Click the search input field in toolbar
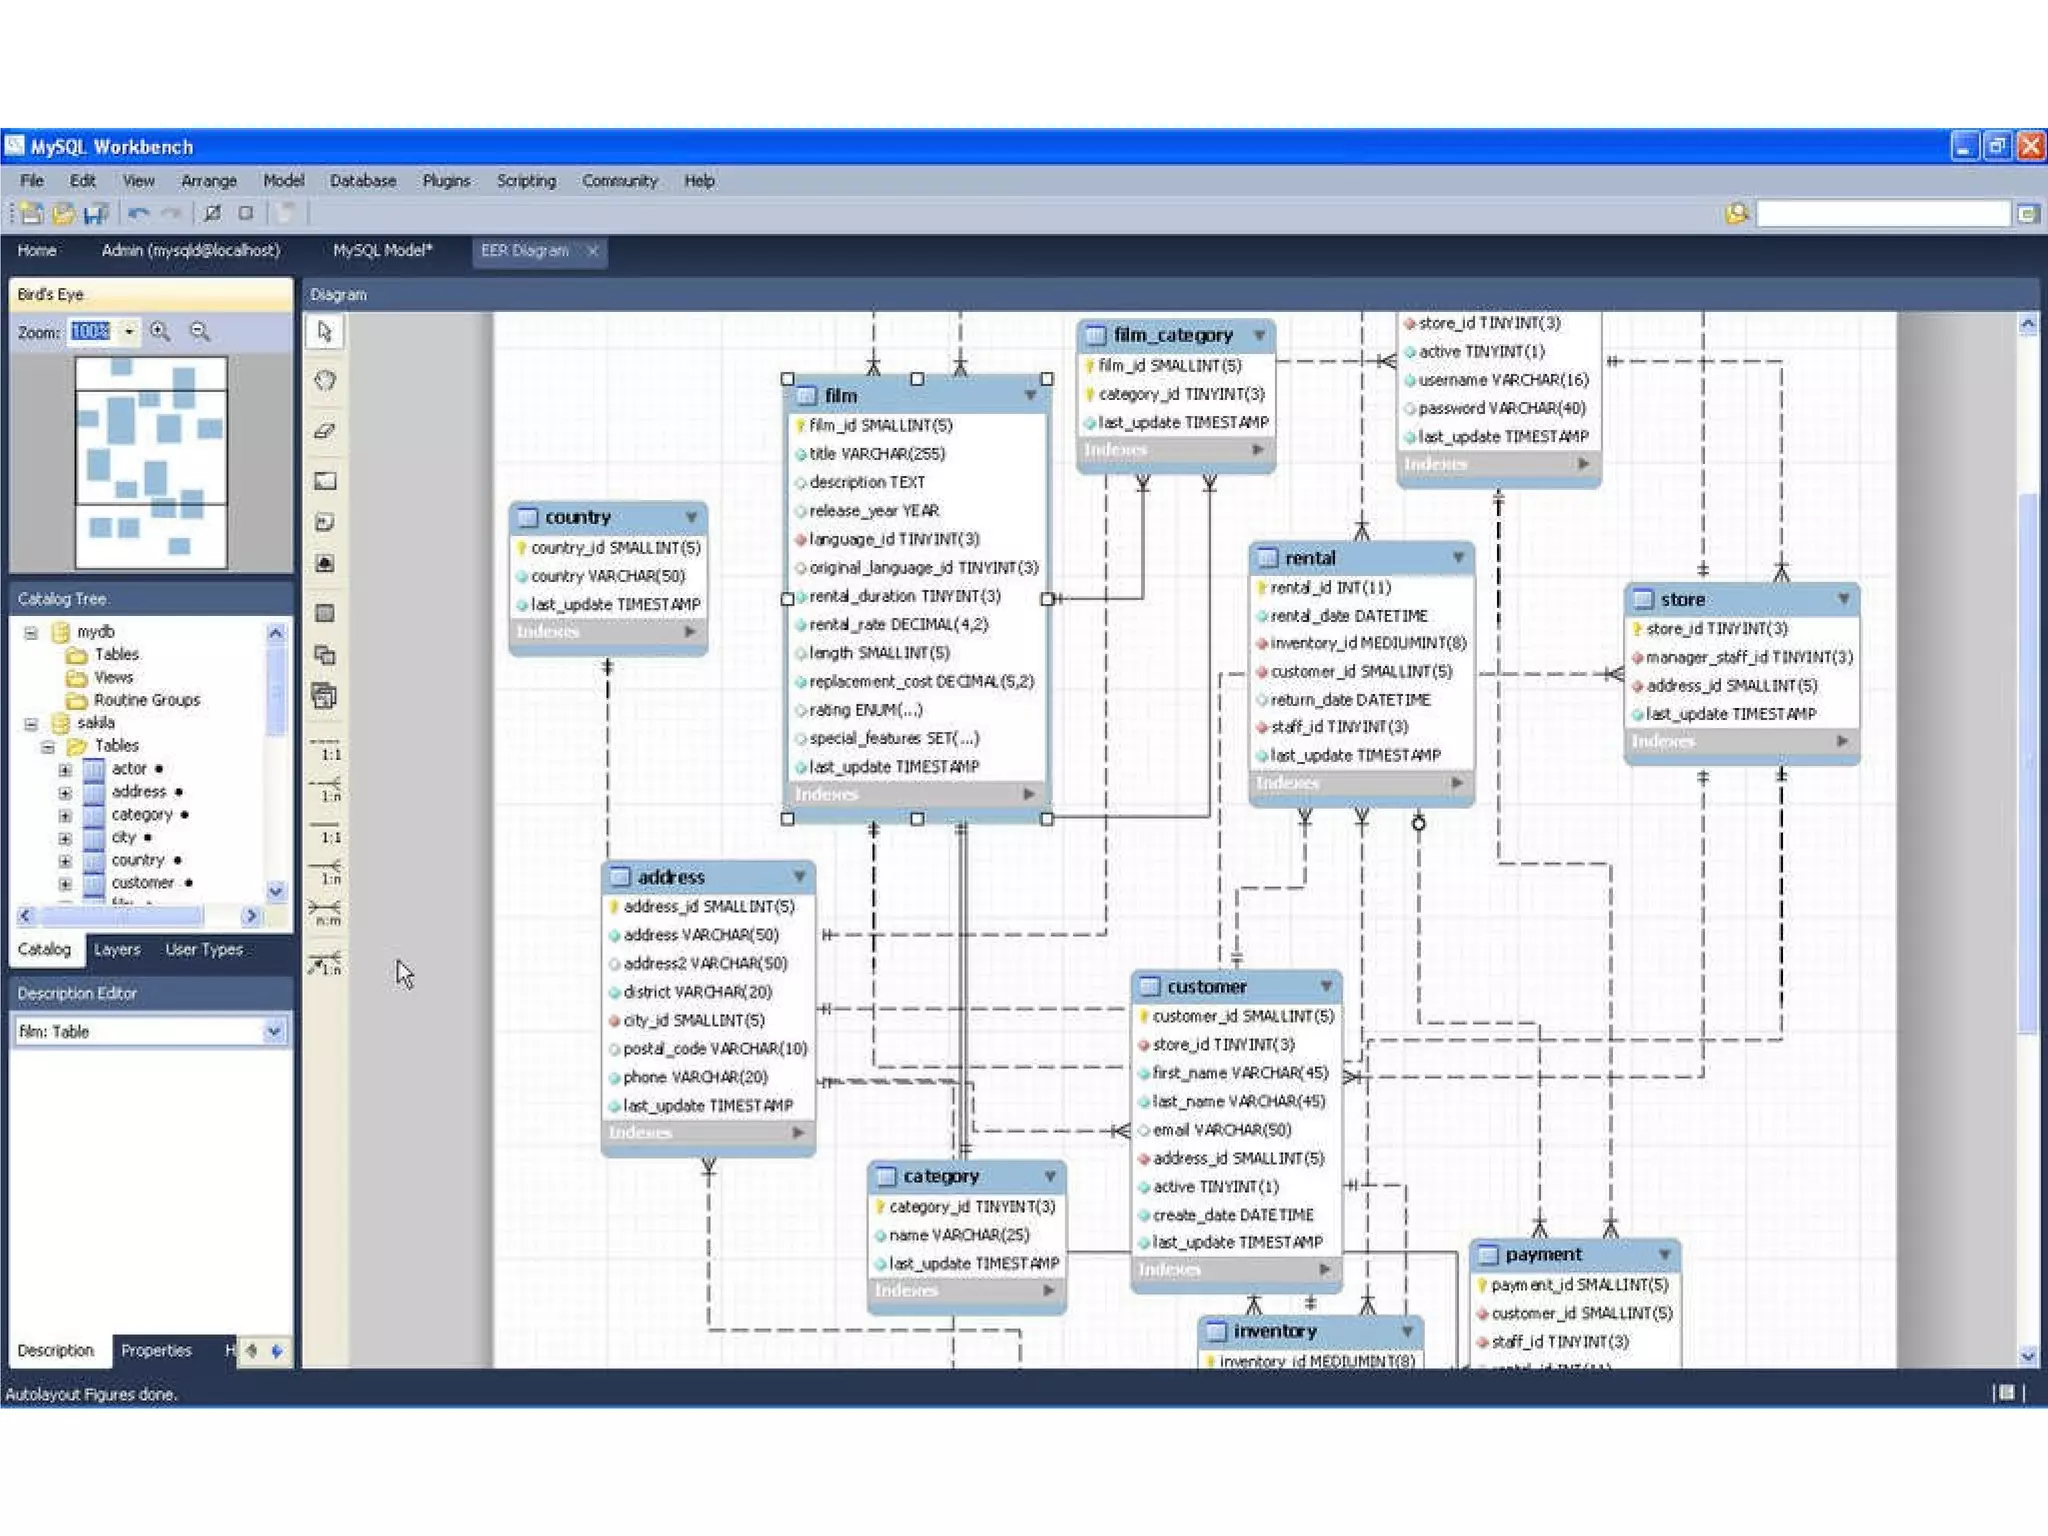This screenshot has height=1536, width=2048. 1882,214
